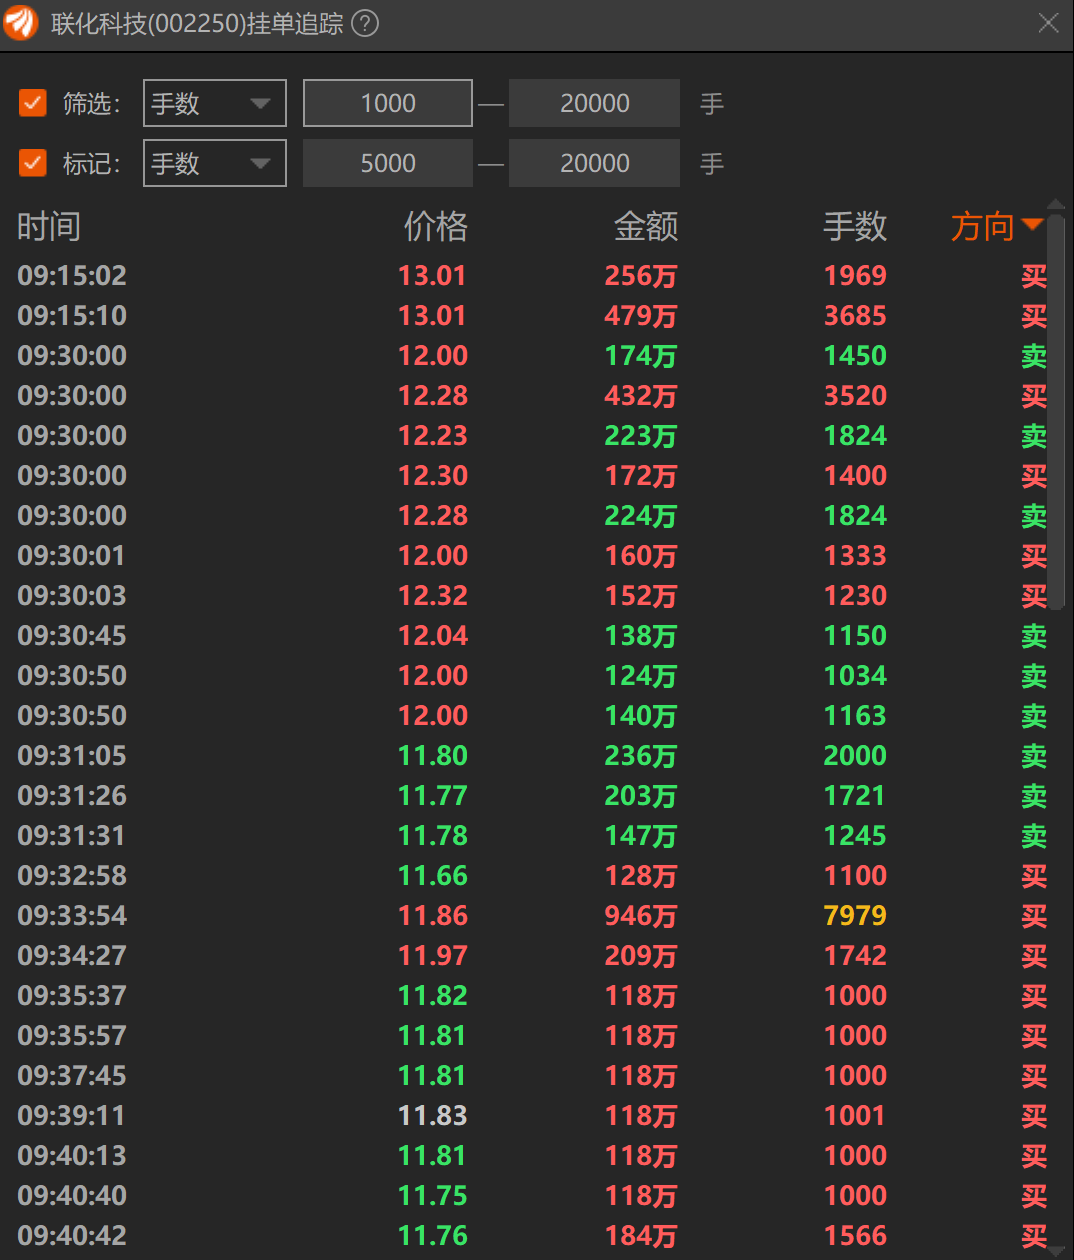Uncheck the 标记 mark checkbox
The height and width of the screenshot is (1260, 1074).
(33, 163)
